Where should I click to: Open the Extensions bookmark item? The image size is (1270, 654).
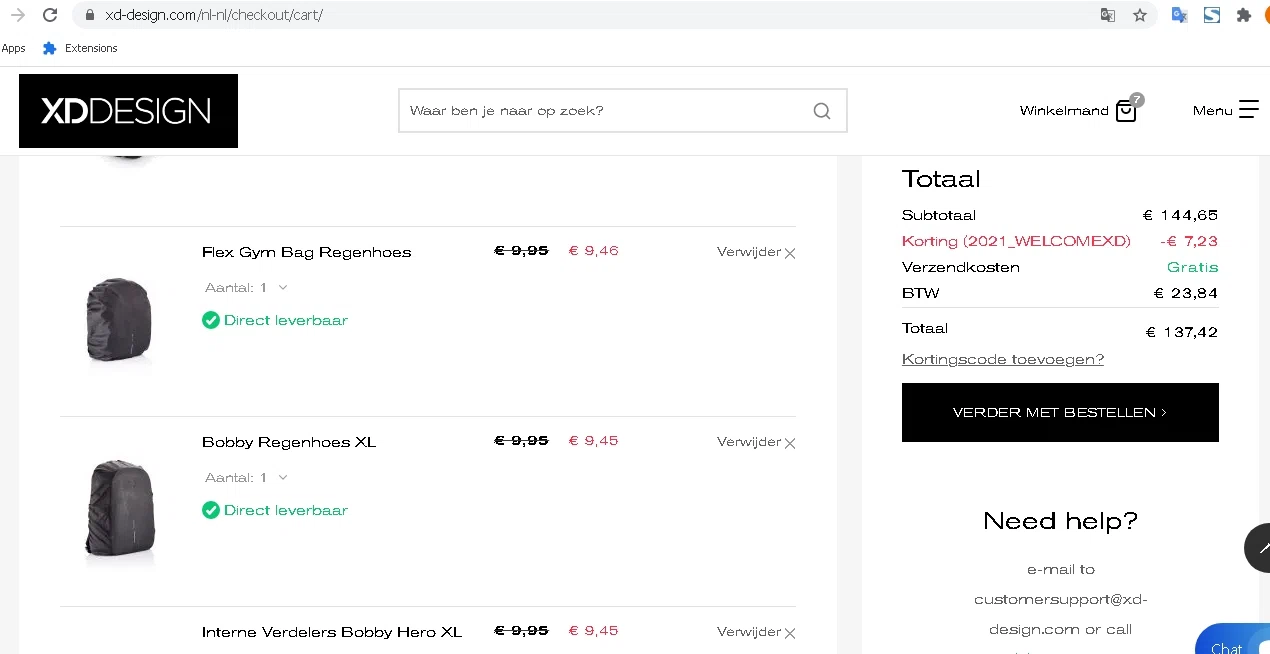(80, 48)
